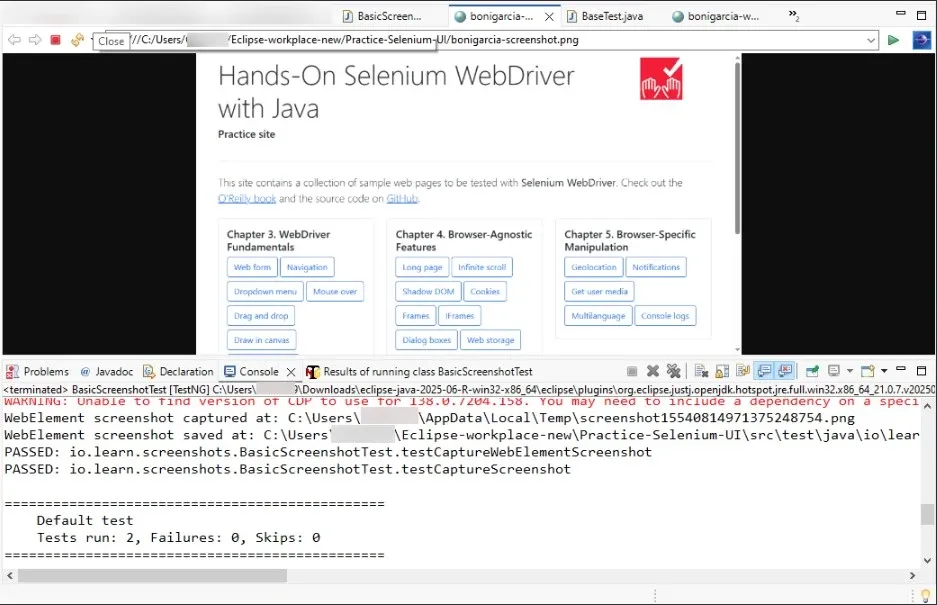Maximize the Console panel
The image size is (937, 605).
(921, 371)
